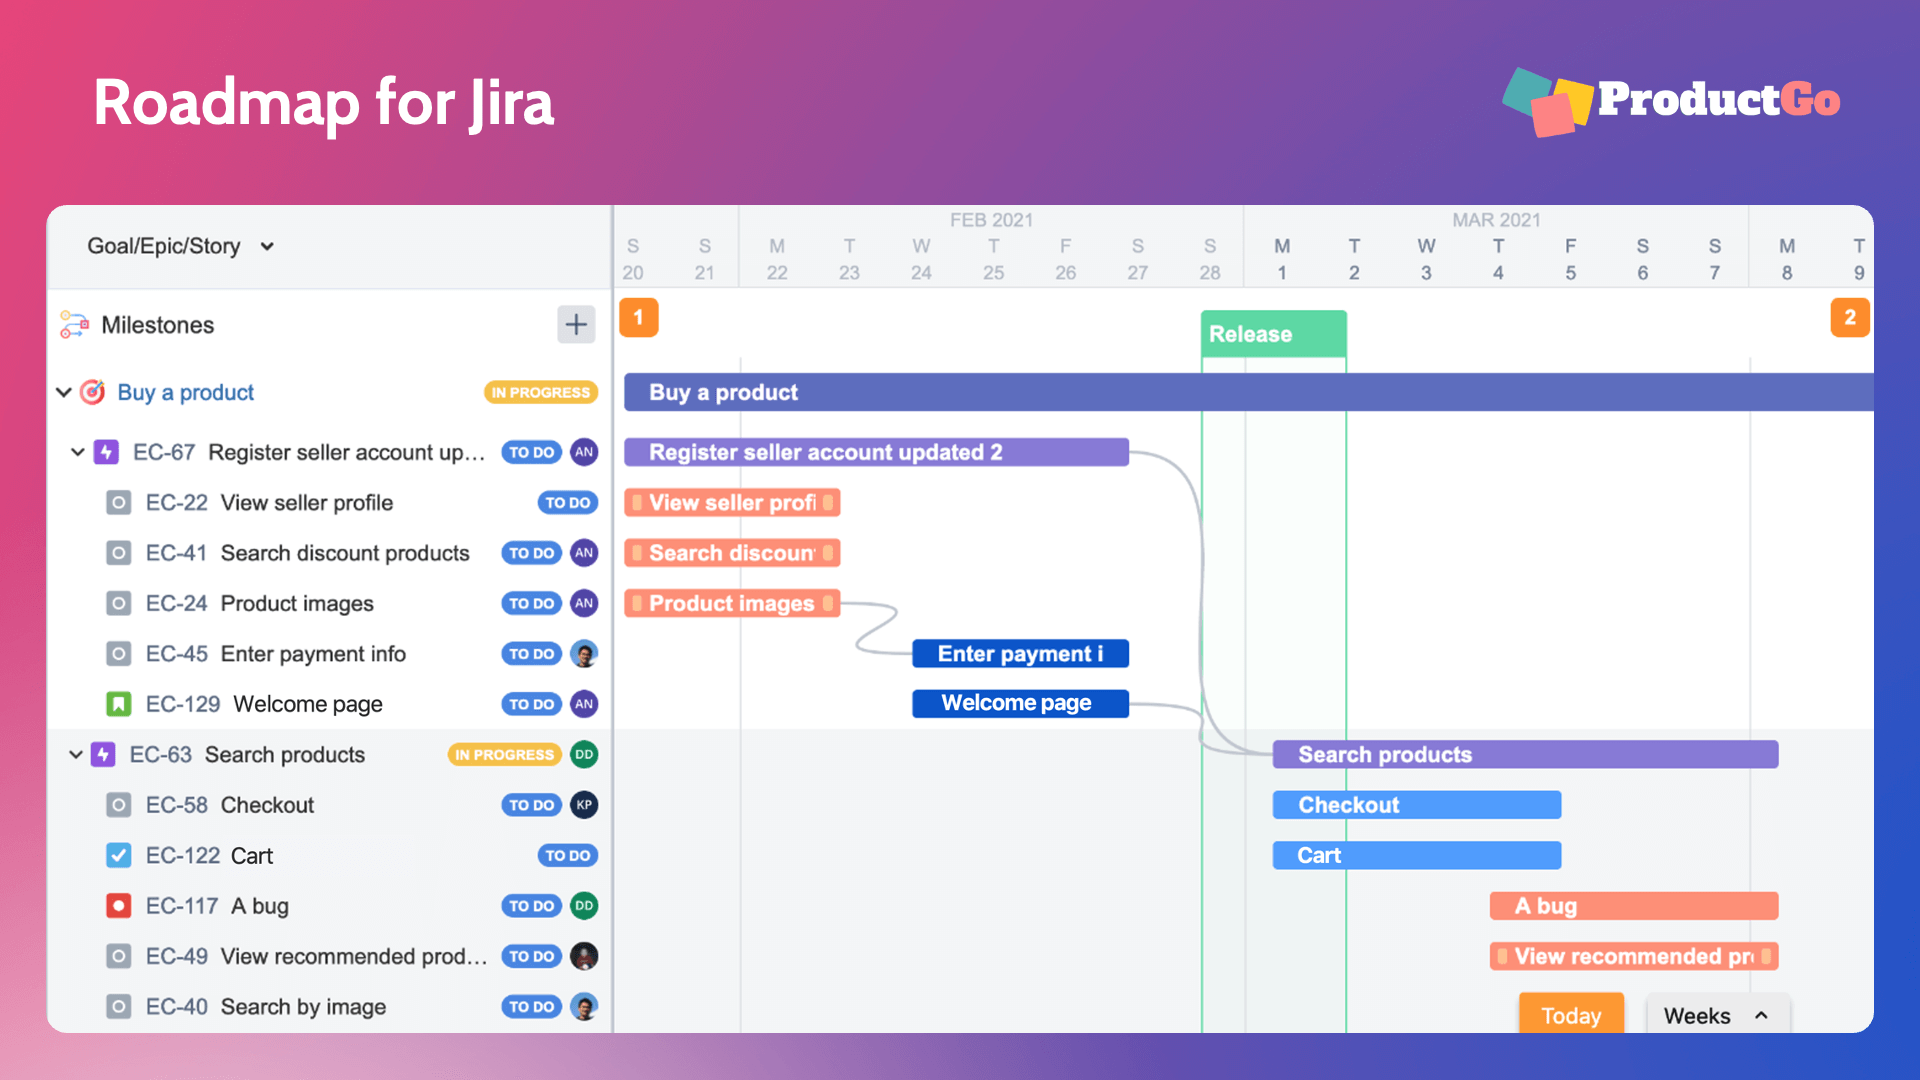Viewport: 1920px width, 1080px height.
Task: Click the EC-41 story type icon
Action: (x=118, y=553)
